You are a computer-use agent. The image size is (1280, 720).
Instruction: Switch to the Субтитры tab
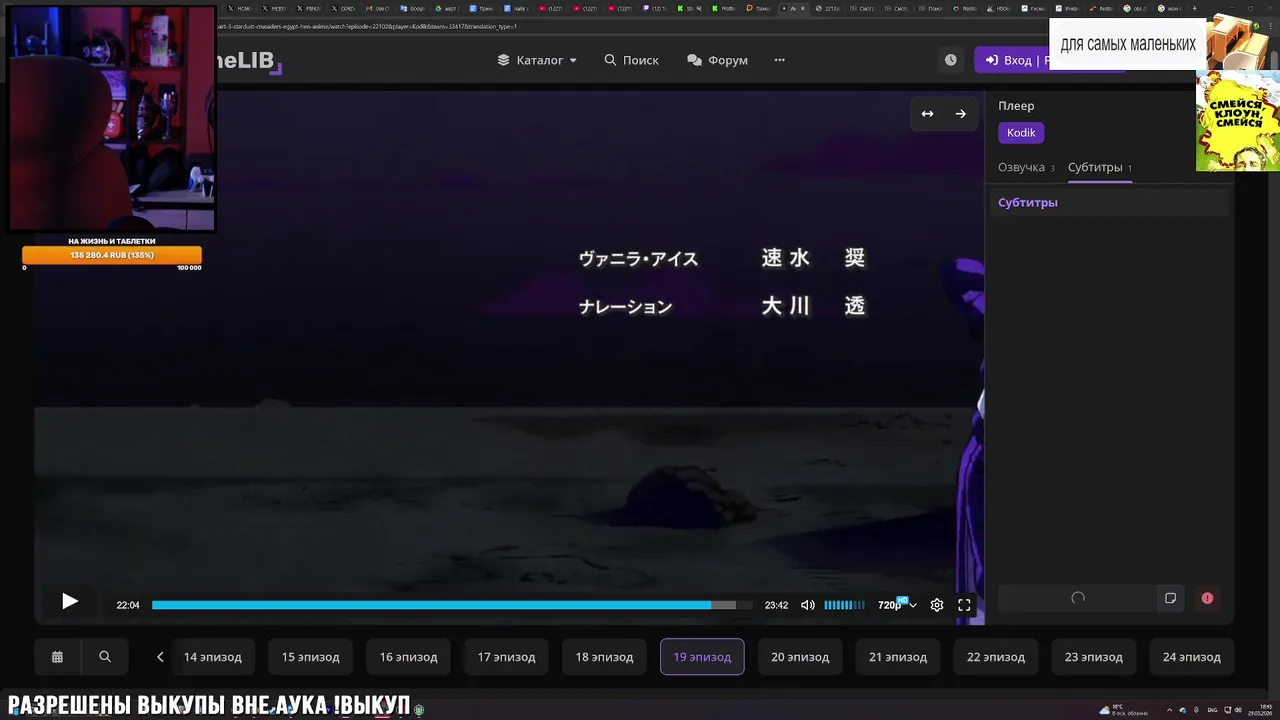(x=1100, y=167)
